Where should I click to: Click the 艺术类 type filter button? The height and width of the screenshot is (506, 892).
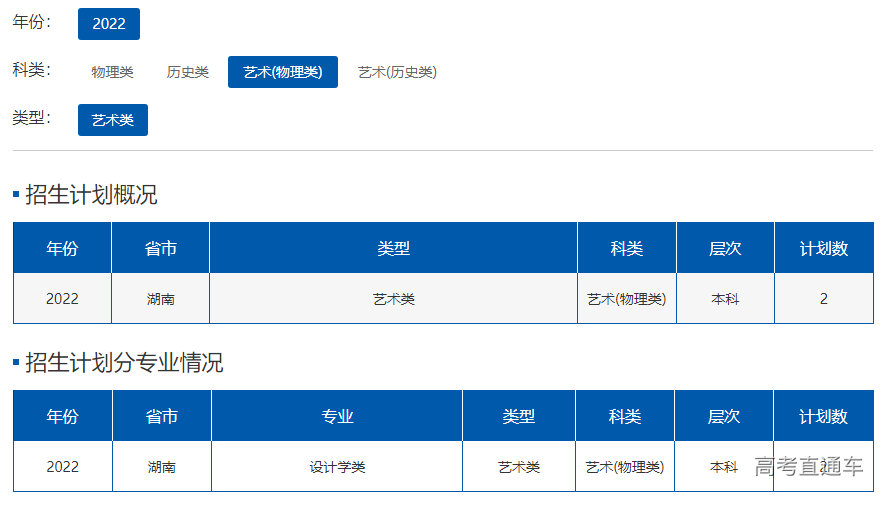[x=112, y=120]
